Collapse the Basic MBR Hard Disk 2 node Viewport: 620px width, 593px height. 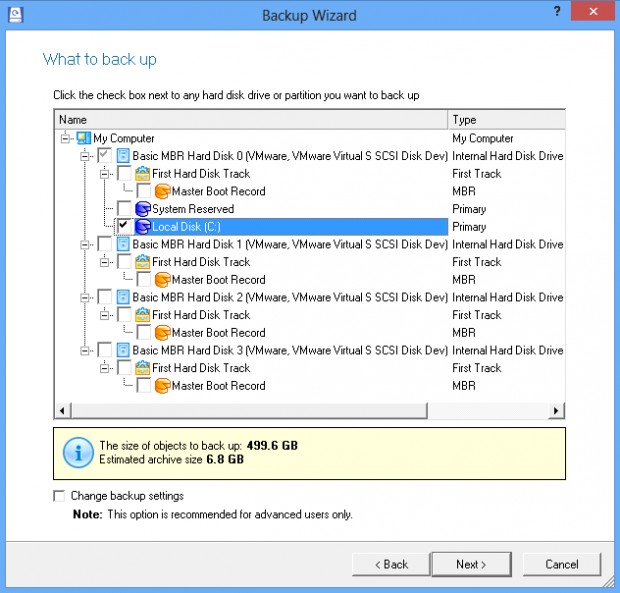[85, 298]
